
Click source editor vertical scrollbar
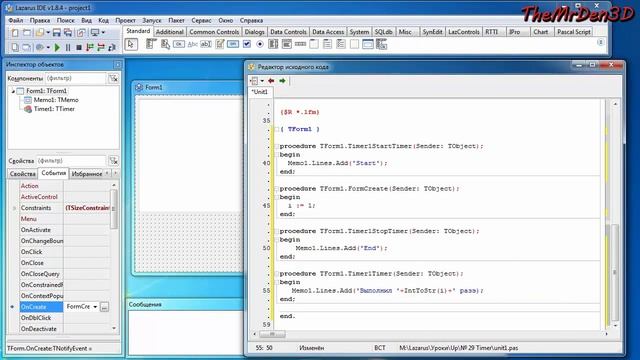pos(615,215)
